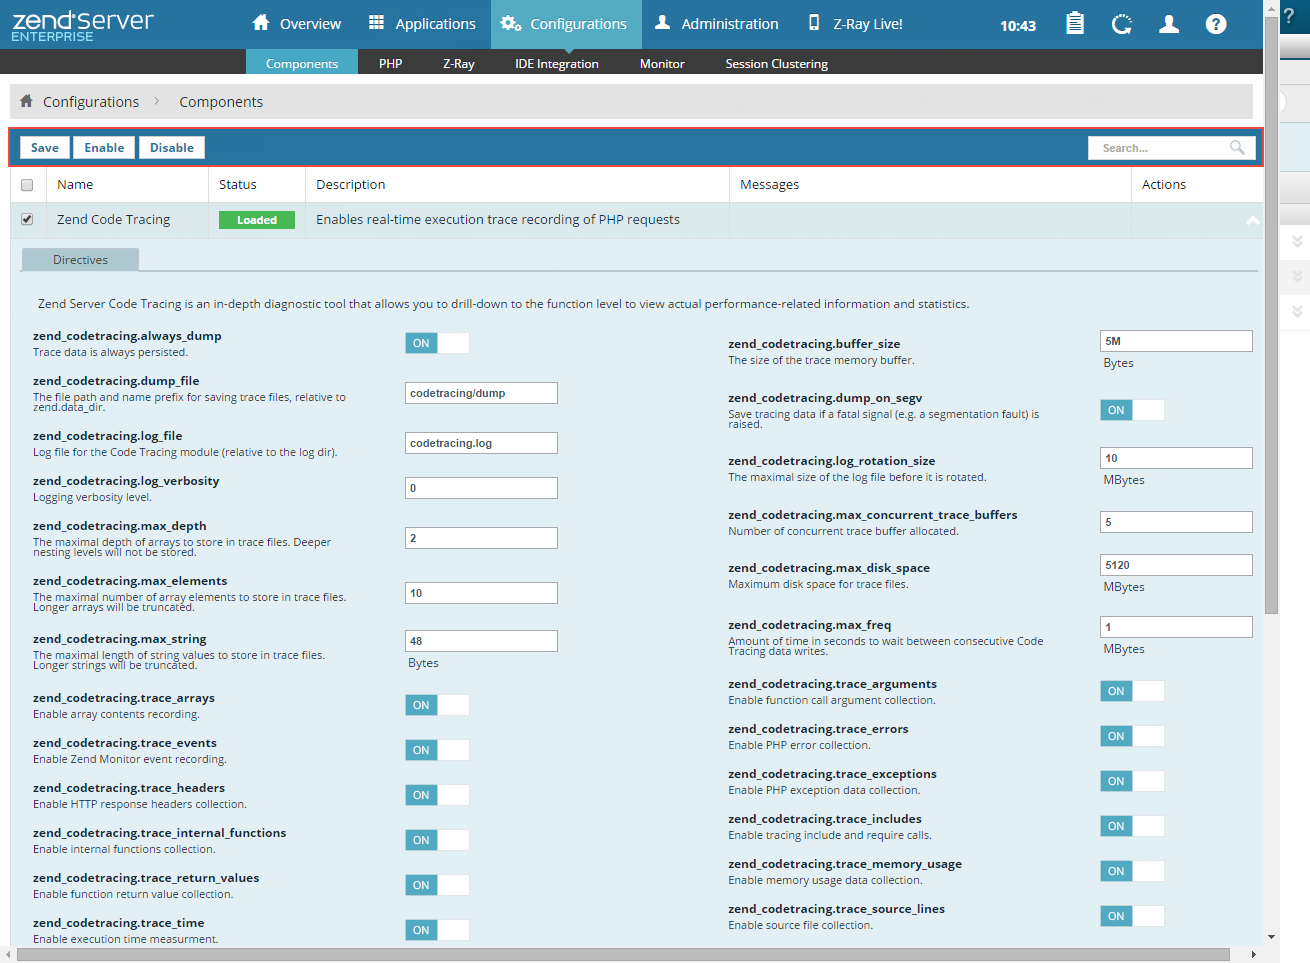Toggle zend_codetracing.always_dump switch
Image resolution: width=1310 pixels, height=963 pixels.
[x=437, y=343]
